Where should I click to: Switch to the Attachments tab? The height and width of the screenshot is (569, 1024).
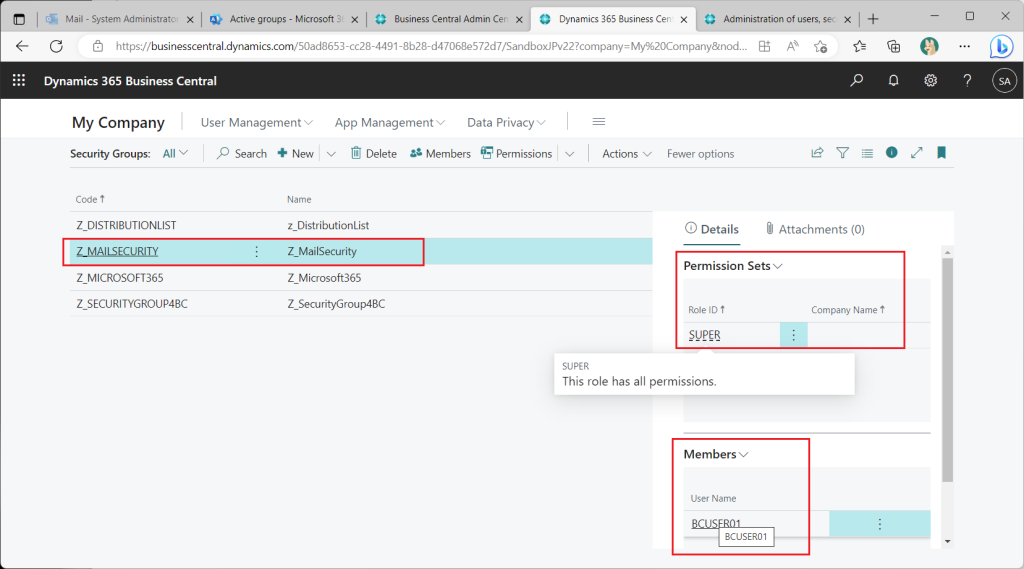814,229
